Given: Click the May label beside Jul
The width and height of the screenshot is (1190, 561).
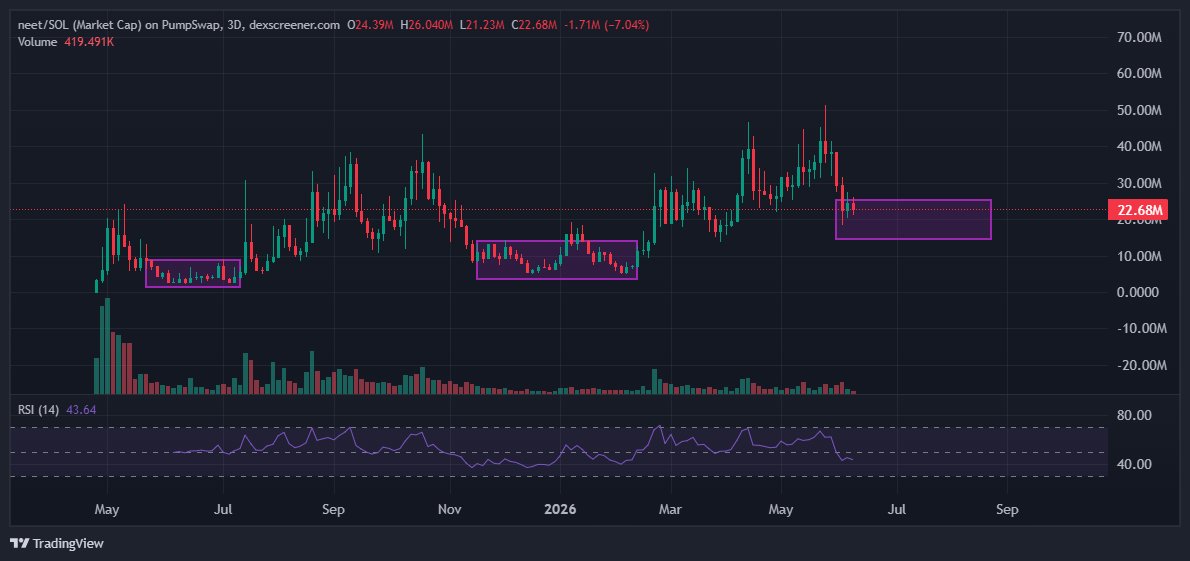Looking at the screenshot, I should pos(108,509).
